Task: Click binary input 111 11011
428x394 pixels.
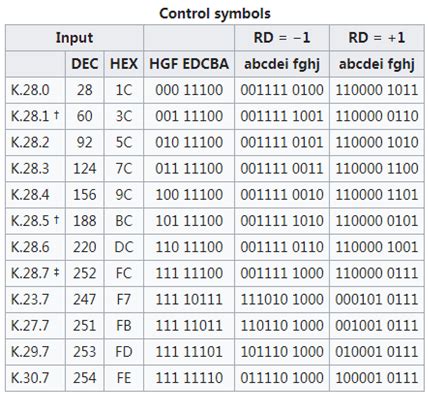Action: (x=189, y=325)
